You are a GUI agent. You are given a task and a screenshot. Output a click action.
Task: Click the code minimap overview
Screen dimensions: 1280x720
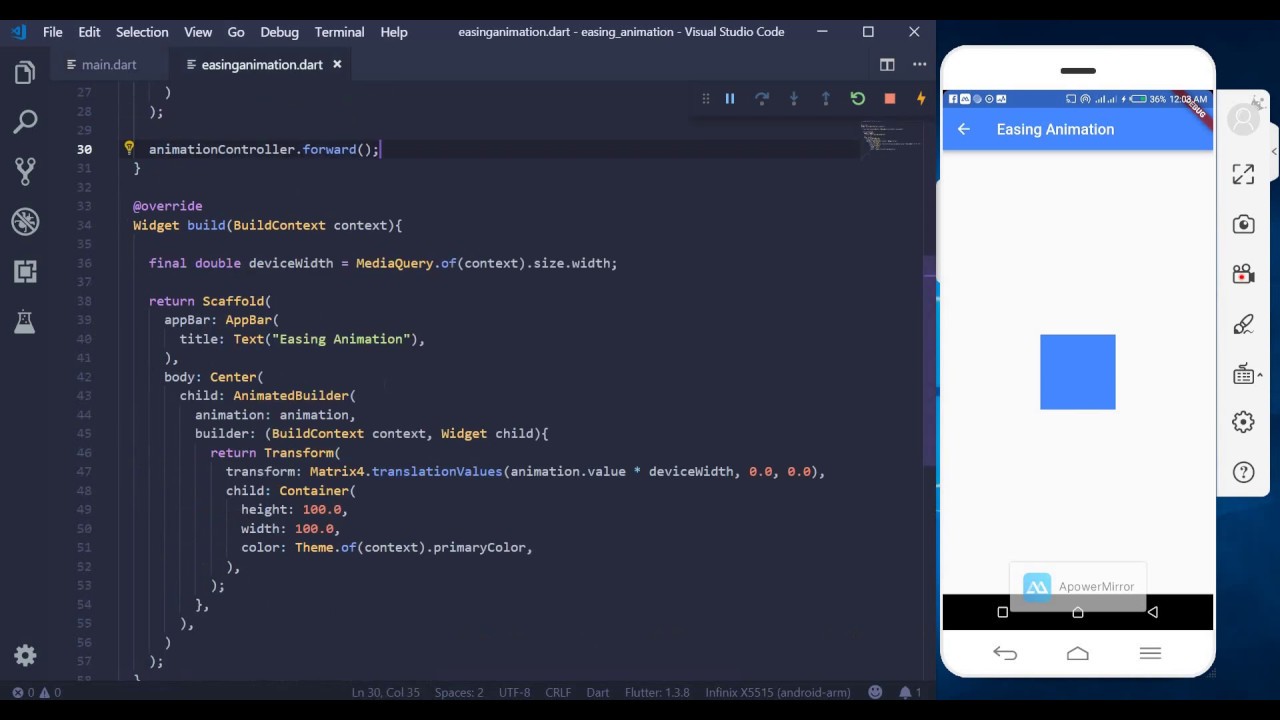[x=890, y=138]
